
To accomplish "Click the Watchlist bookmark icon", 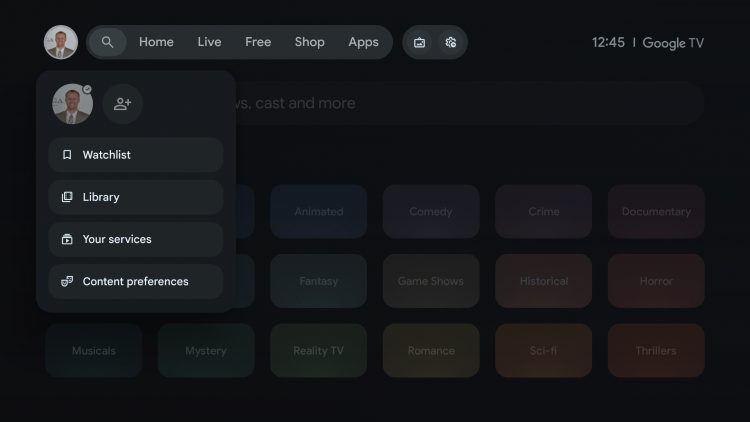I will point(67,155).
